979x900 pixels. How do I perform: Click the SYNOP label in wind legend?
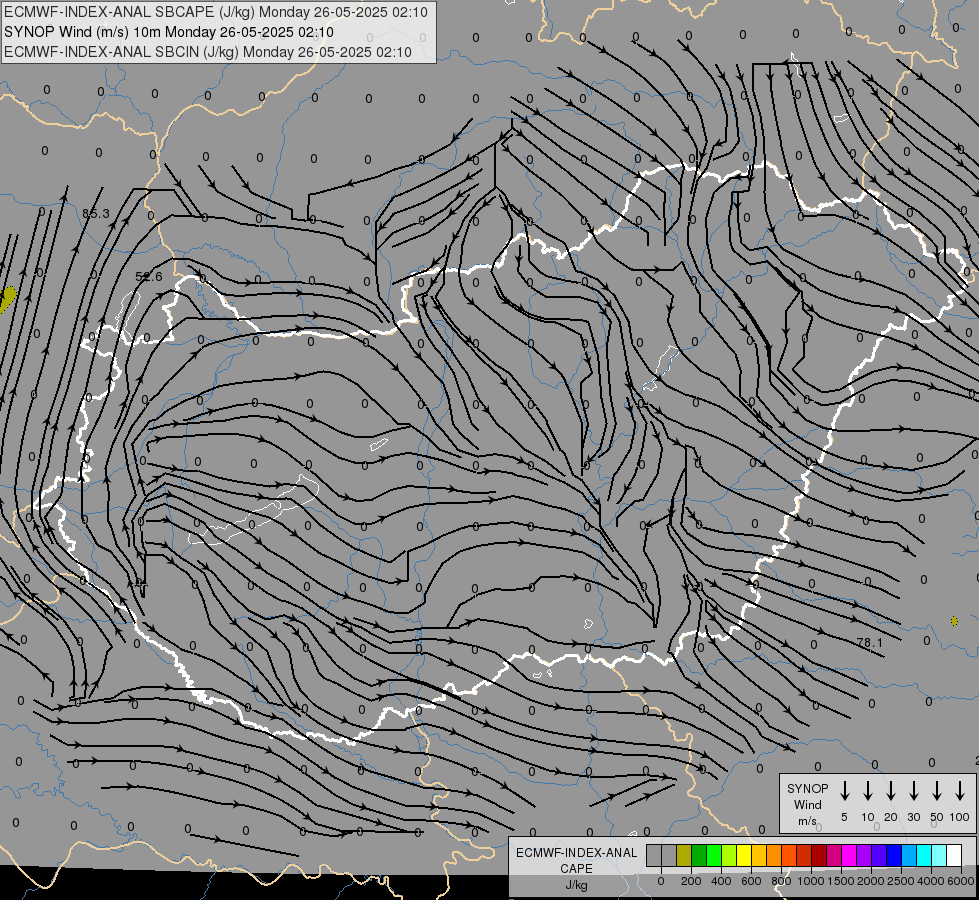(807, 788)
